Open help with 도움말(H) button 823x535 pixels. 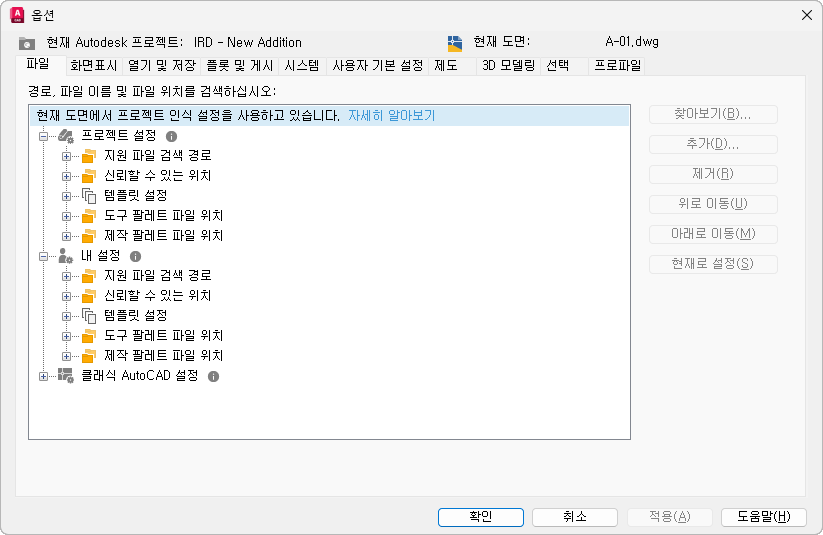(764, 517)
